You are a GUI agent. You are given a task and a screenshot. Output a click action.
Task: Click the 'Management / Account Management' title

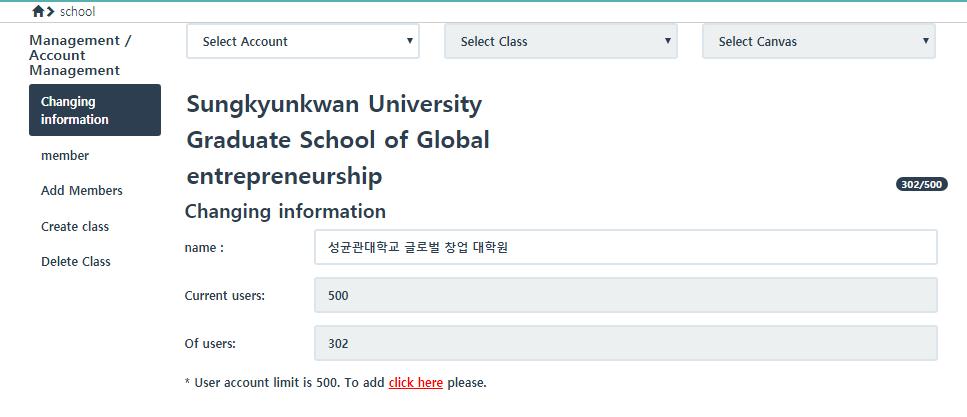[x=81, y=56]
